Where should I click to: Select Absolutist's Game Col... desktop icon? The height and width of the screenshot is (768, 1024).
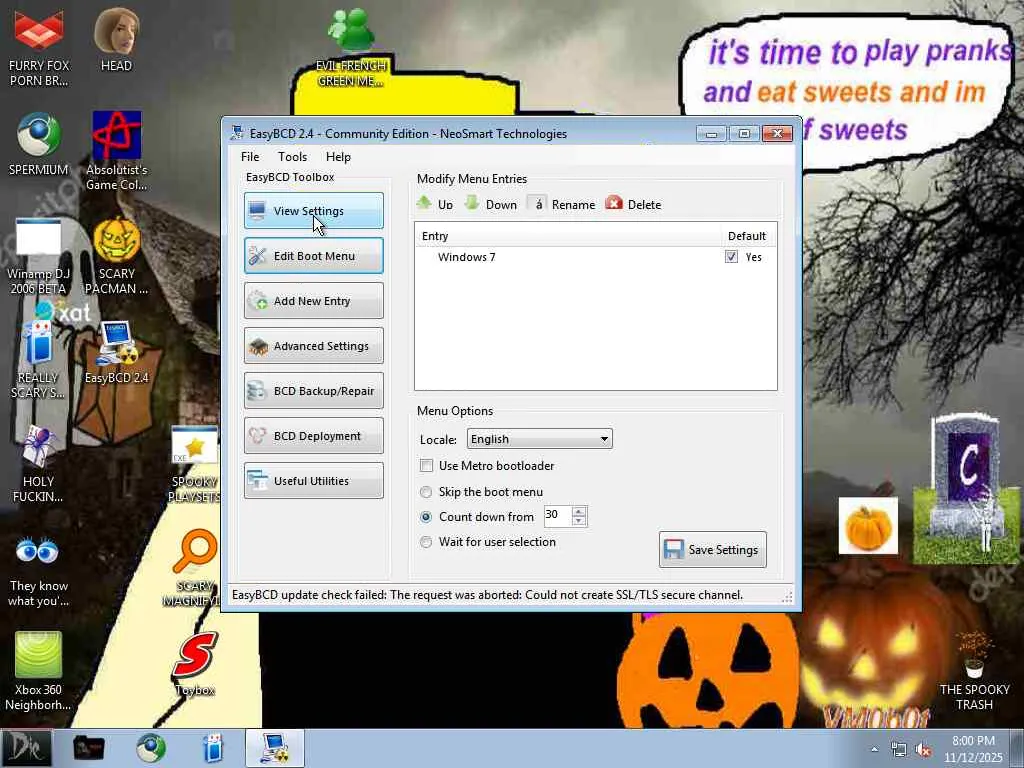(x=116, y=152)
